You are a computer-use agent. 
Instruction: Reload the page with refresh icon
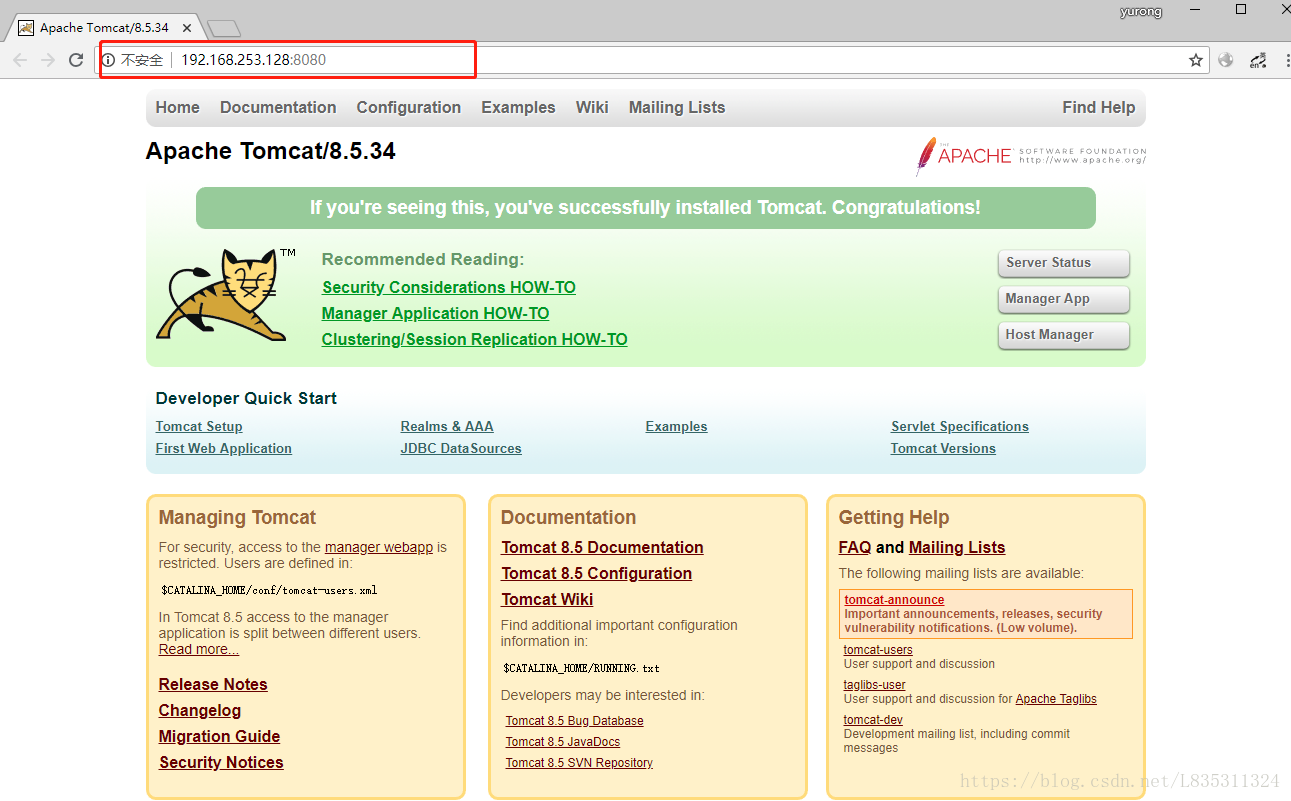(76, 60)
